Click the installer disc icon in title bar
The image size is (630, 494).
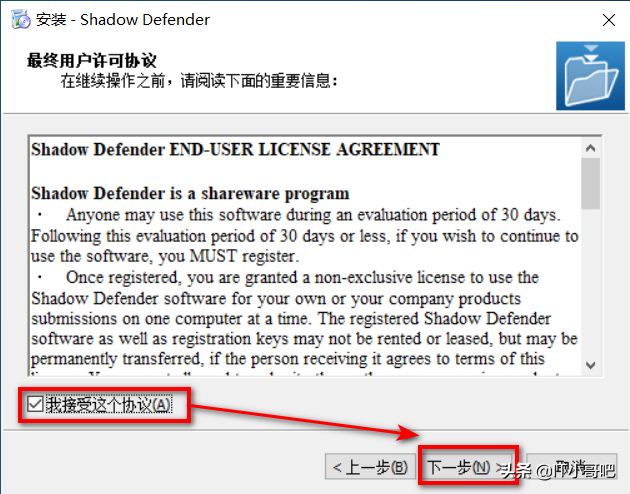point(21,20)
